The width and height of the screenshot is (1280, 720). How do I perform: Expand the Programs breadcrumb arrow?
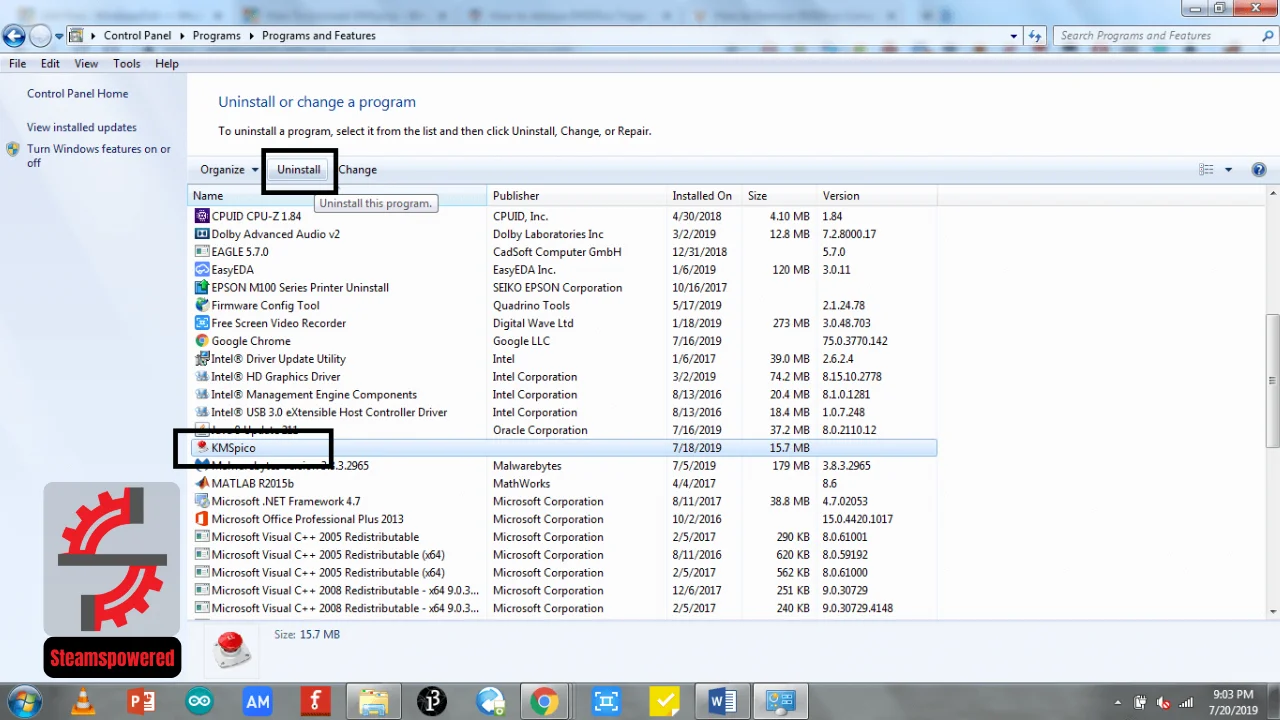[250, 36]
